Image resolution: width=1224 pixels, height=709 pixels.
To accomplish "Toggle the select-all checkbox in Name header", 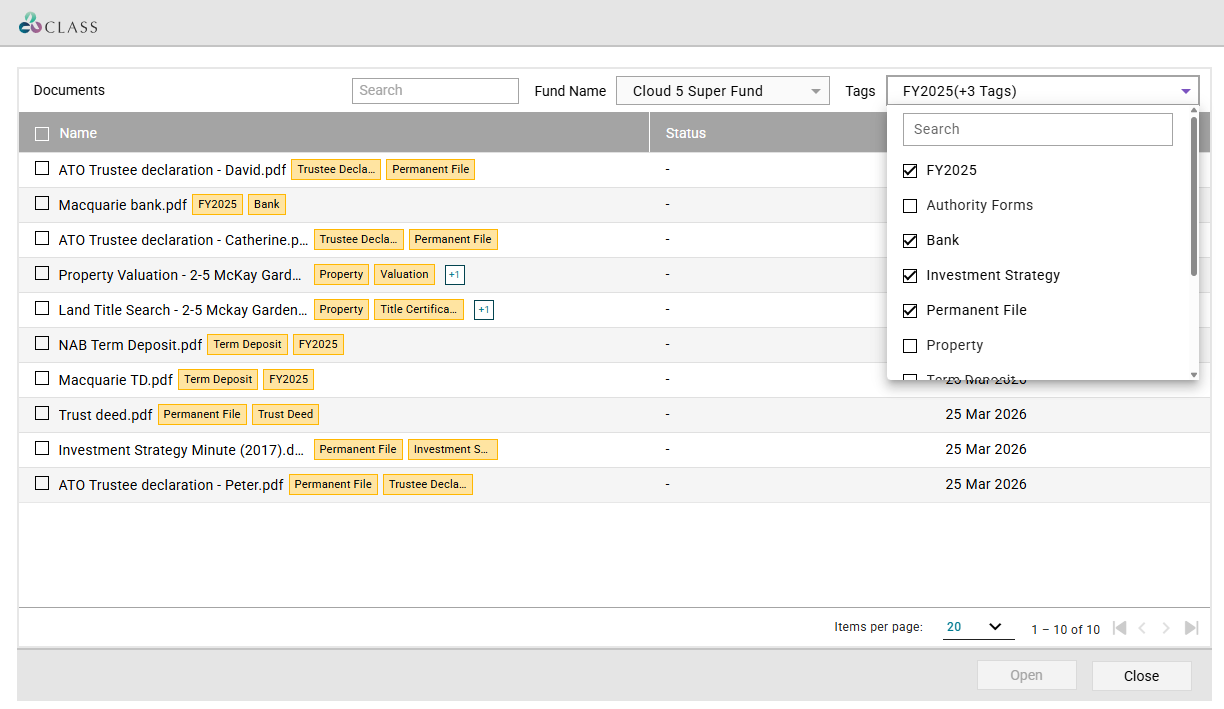I will (42, 134).
